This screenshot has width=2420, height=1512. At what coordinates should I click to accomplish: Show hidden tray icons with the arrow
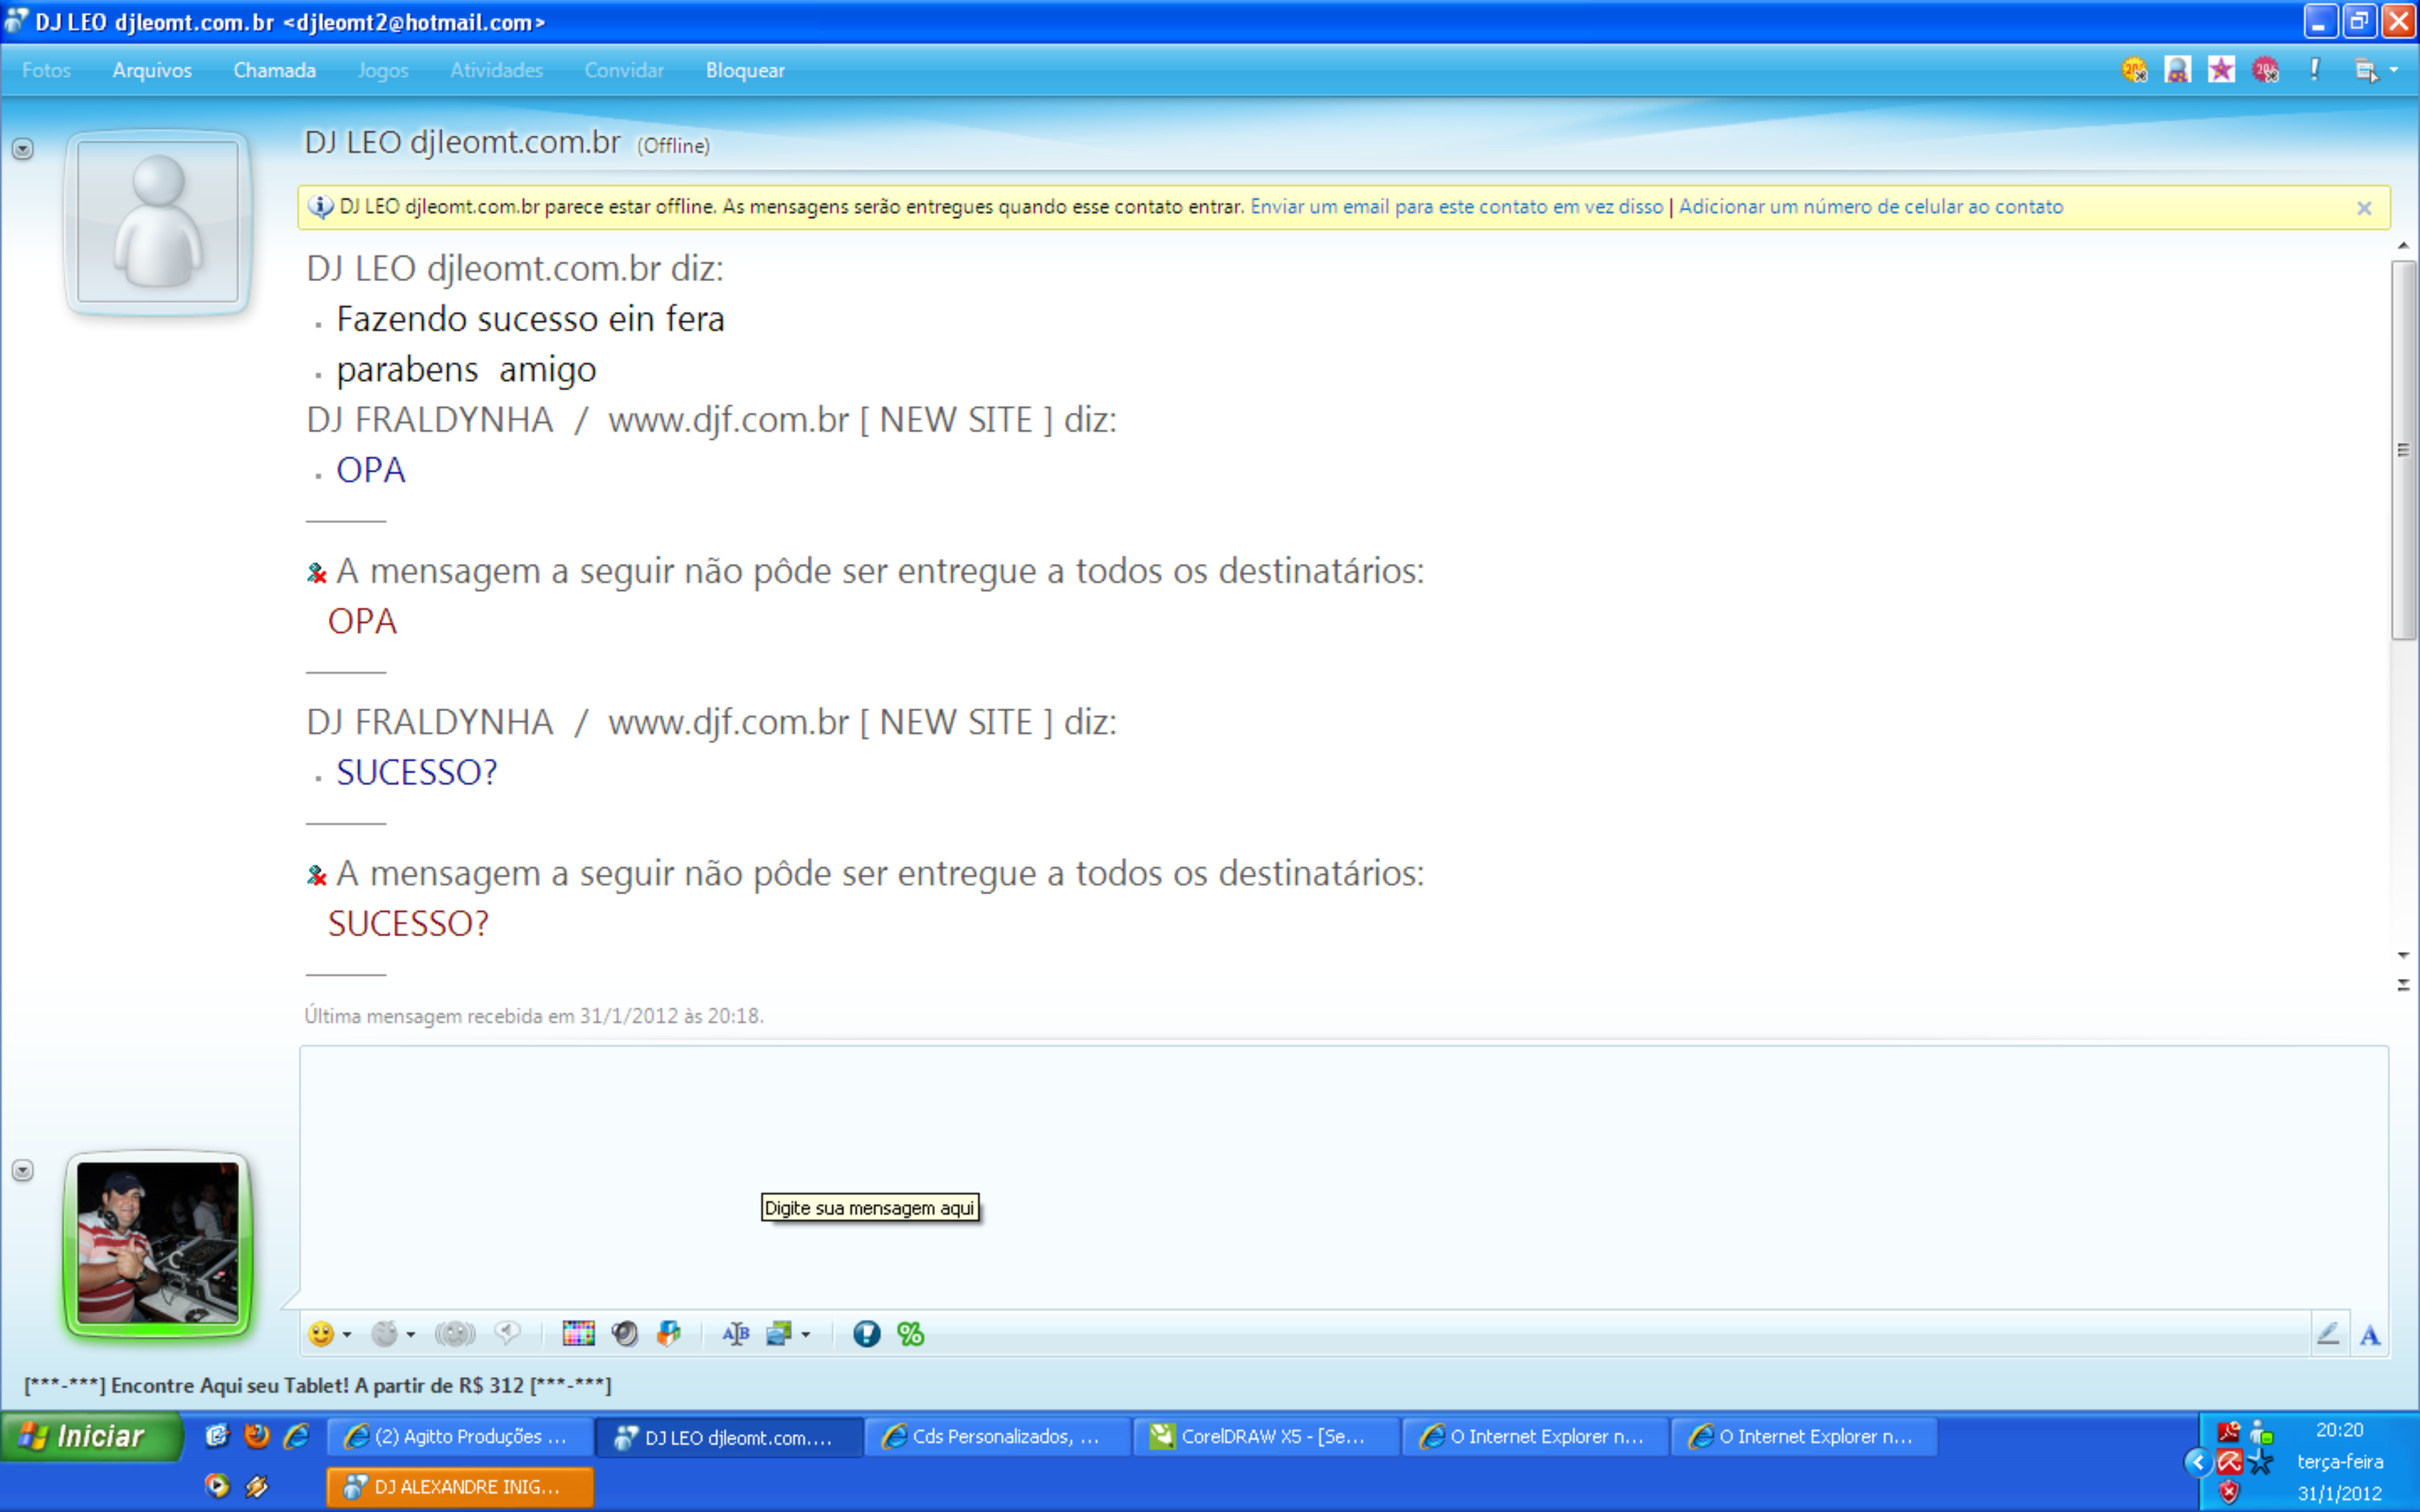(2197, 1462)
